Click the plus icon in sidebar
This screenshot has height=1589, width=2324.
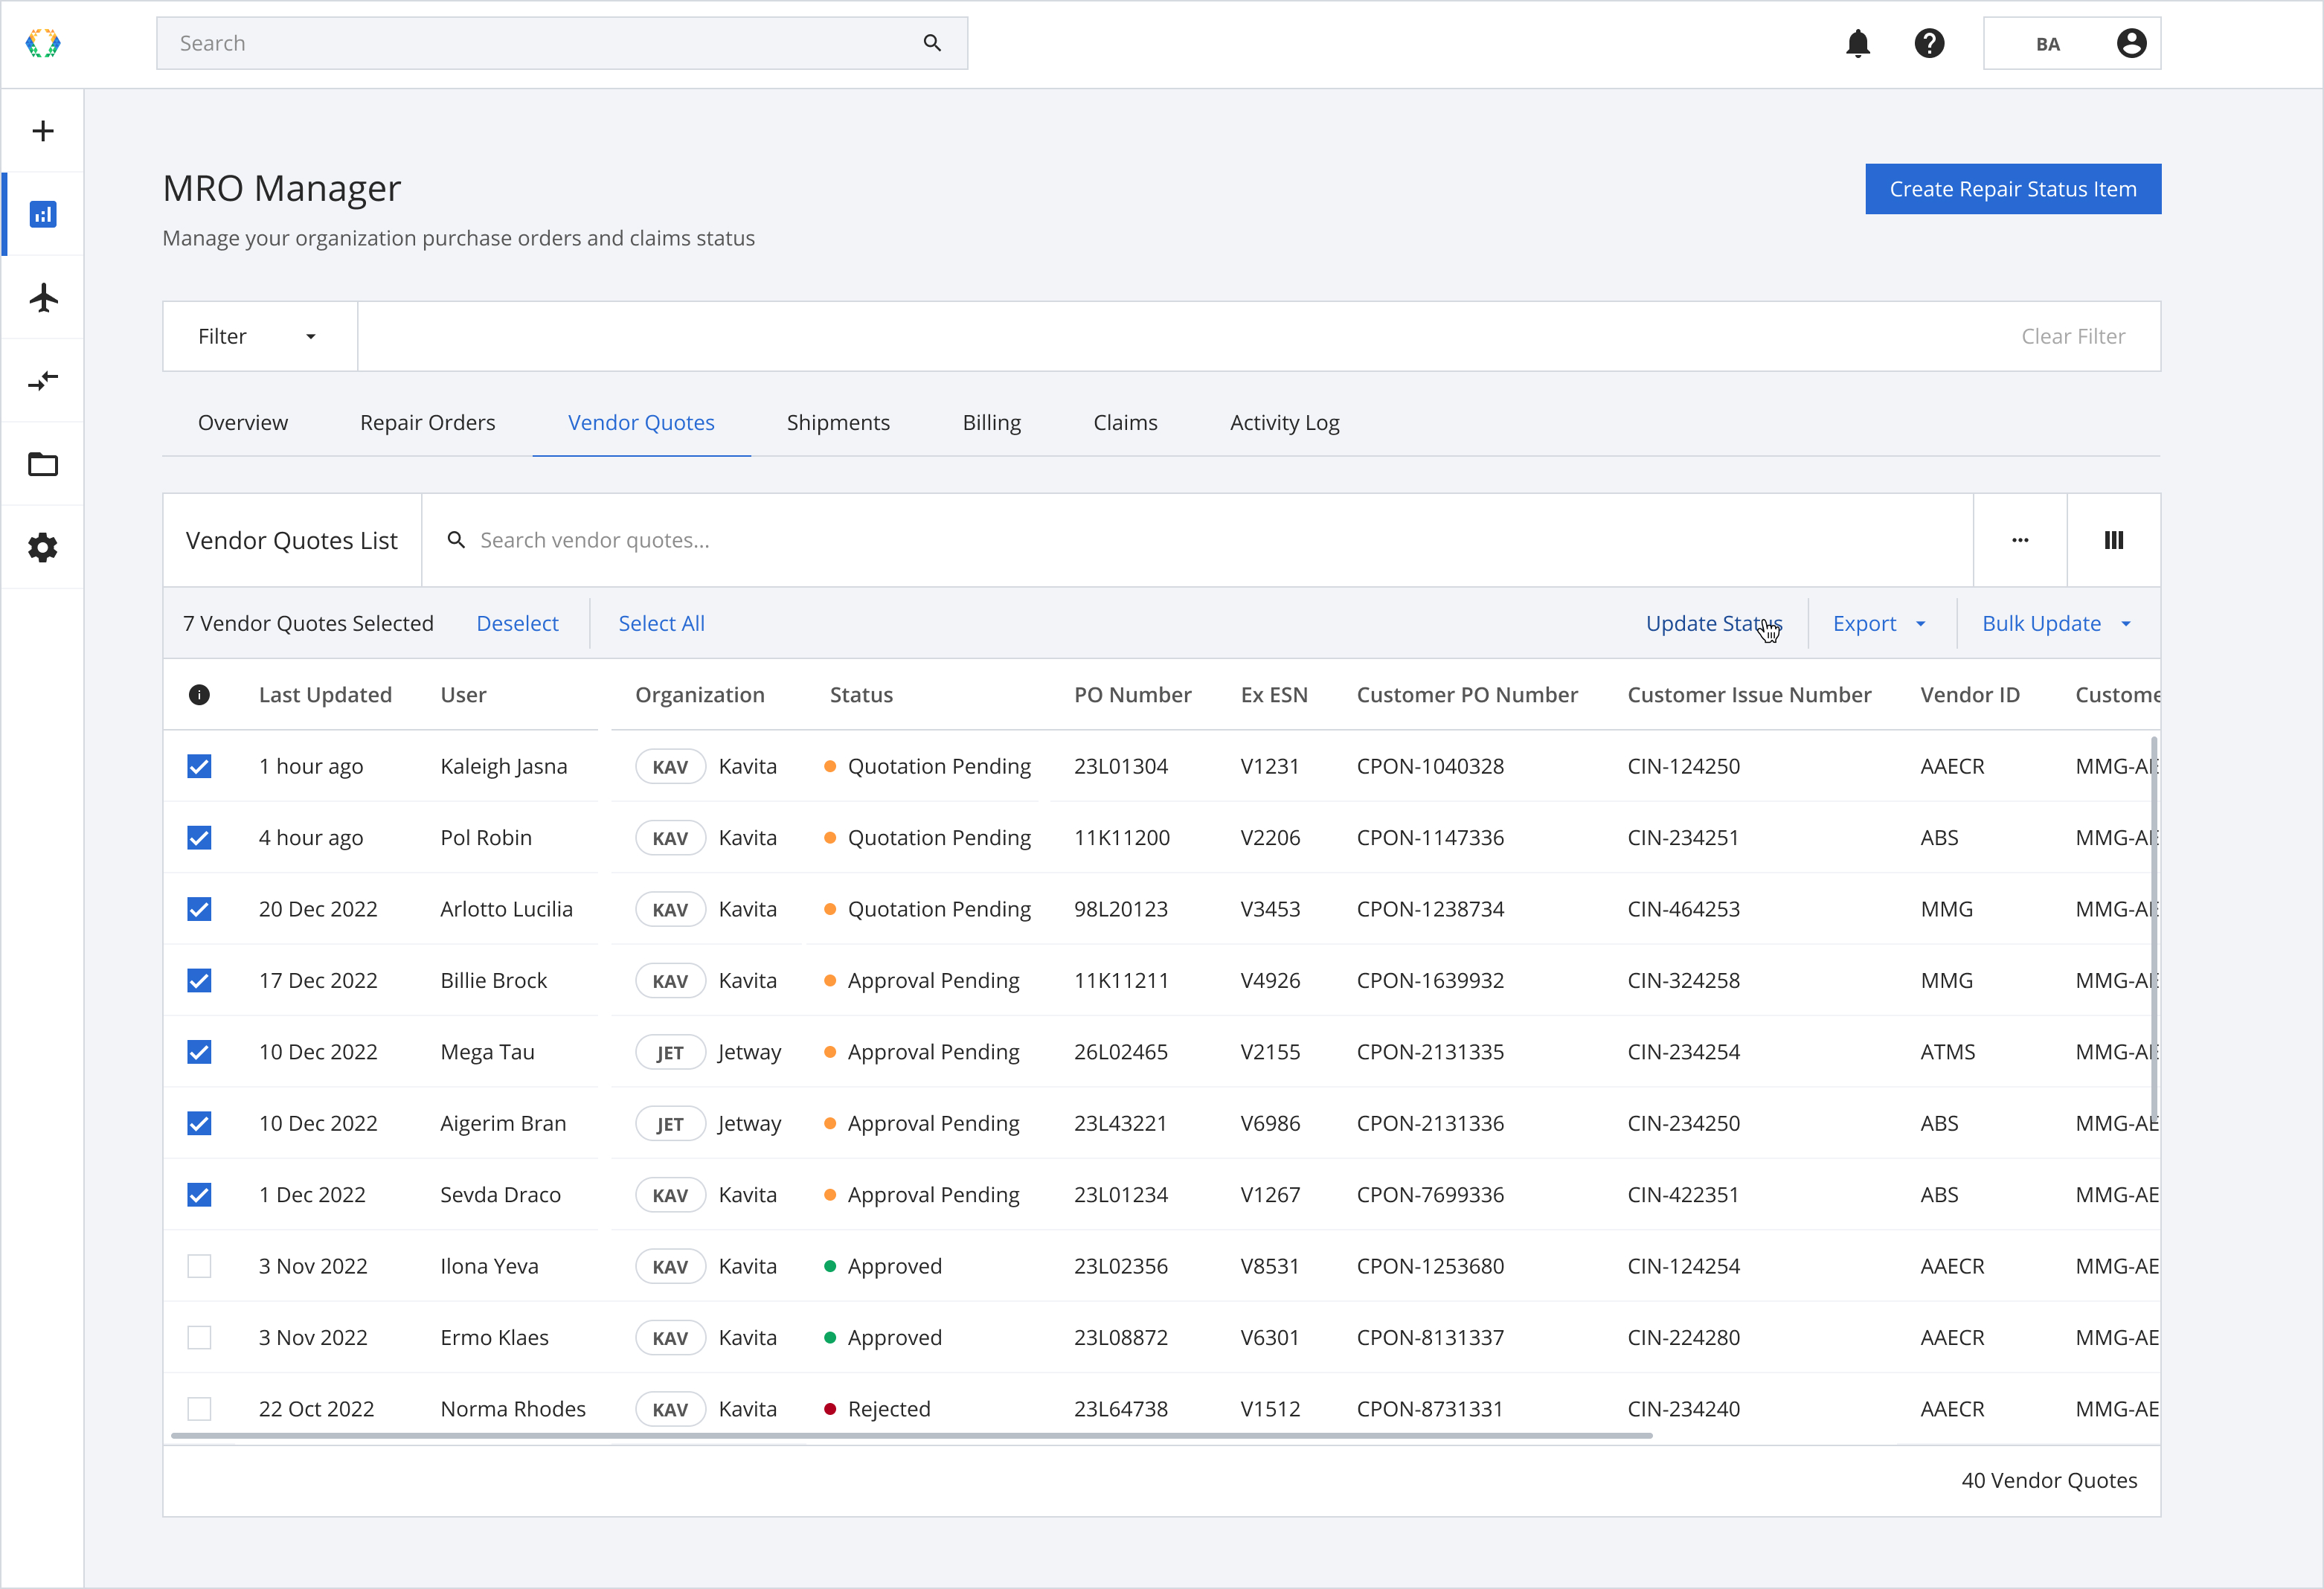point(43,131)
